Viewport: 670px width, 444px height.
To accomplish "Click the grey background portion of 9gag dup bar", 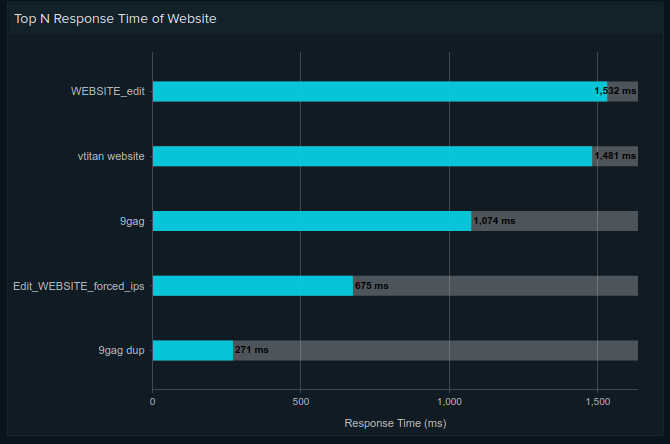I will [450, 351].
